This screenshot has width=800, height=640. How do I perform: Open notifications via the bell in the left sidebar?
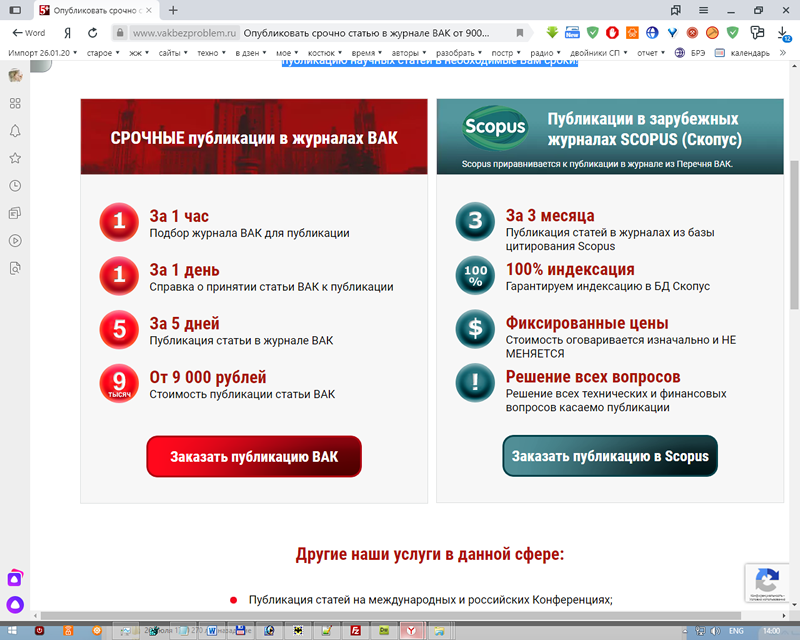(x=14, y=131)
